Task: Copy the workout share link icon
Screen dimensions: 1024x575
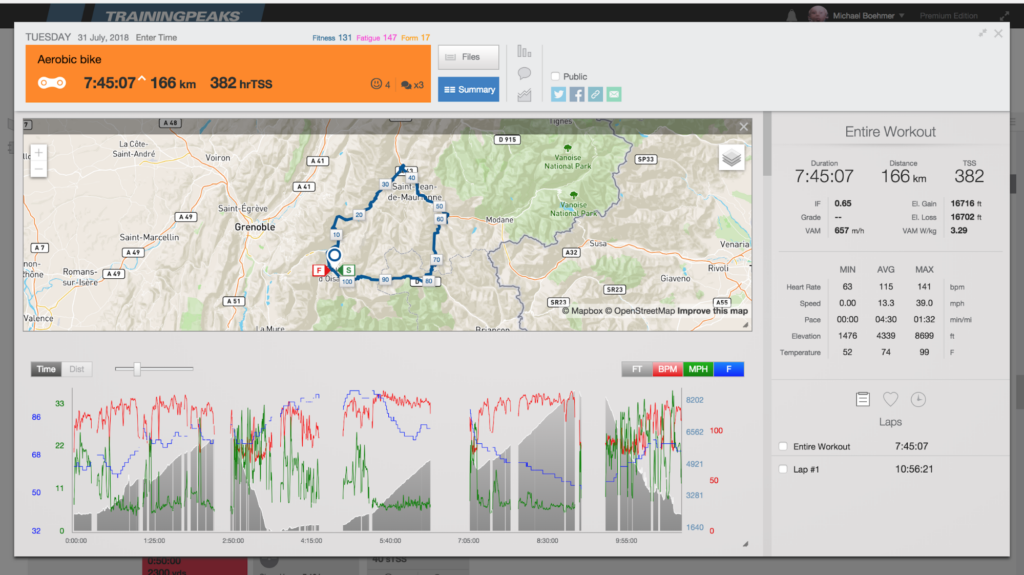Action: click(595, 94)
